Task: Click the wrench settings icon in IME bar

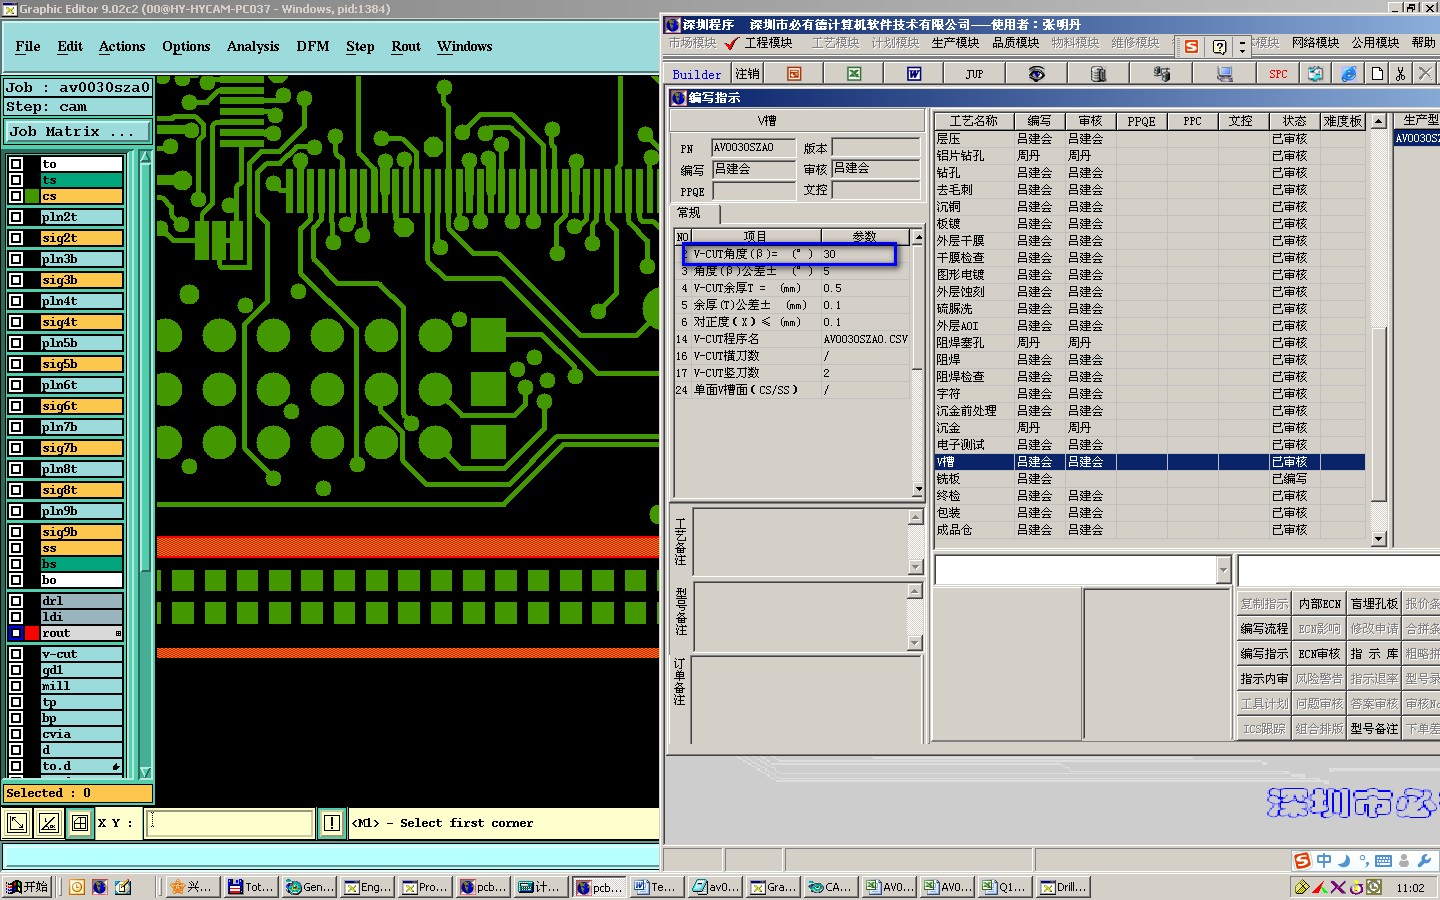Action: (1424, 861)
